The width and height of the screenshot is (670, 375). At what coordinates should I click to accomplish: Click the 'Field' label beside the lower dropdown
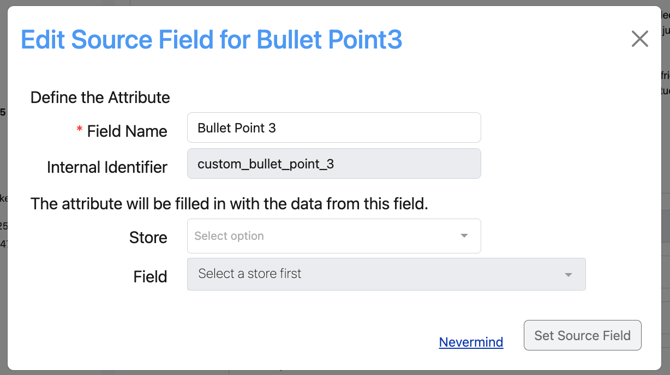(x=150, y=277)
